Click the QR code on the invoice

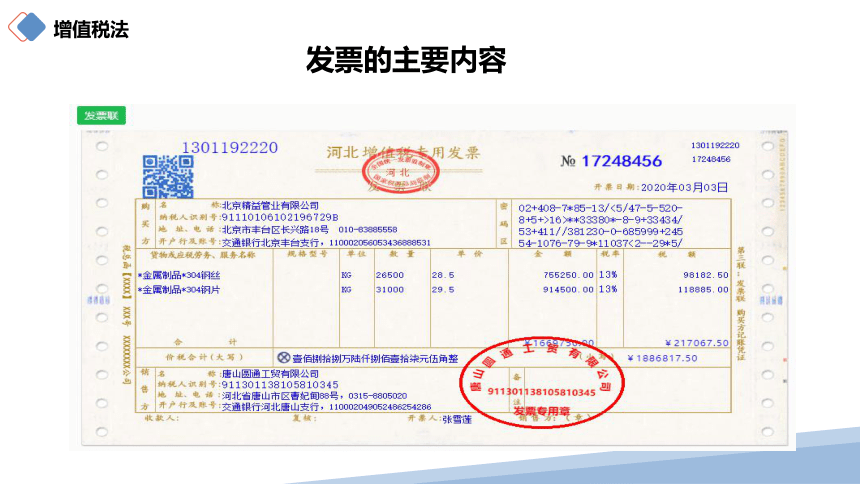pyautogui.click(x=168, y=177)
